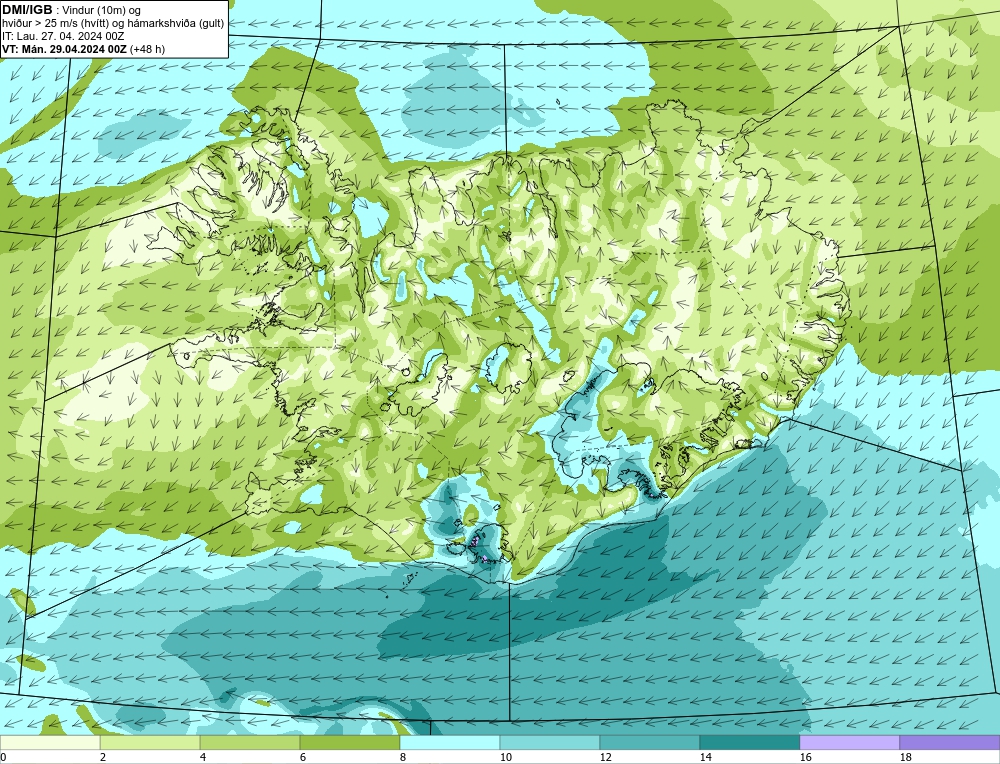The image size is (1000, 764).
Task: Click the legend label '6'
Action: click(x=303, y=757)
